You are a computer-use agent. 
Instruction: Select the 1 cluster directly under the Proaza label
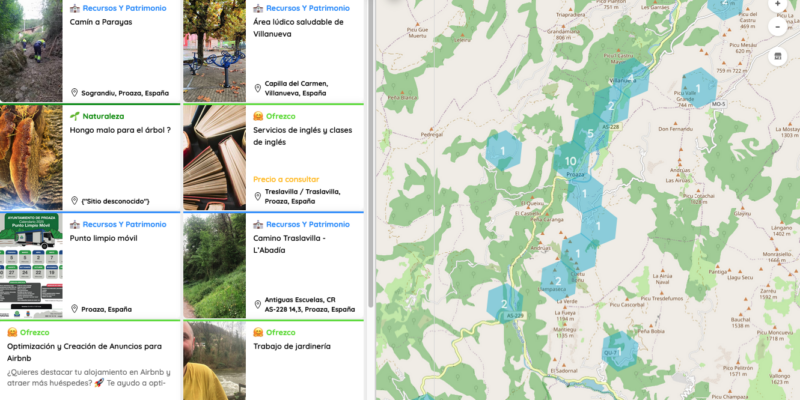click(585, 194)
